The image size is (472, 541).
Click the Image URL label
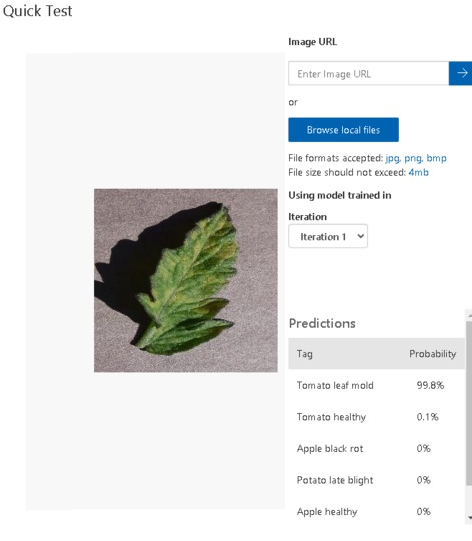[312, 42]
